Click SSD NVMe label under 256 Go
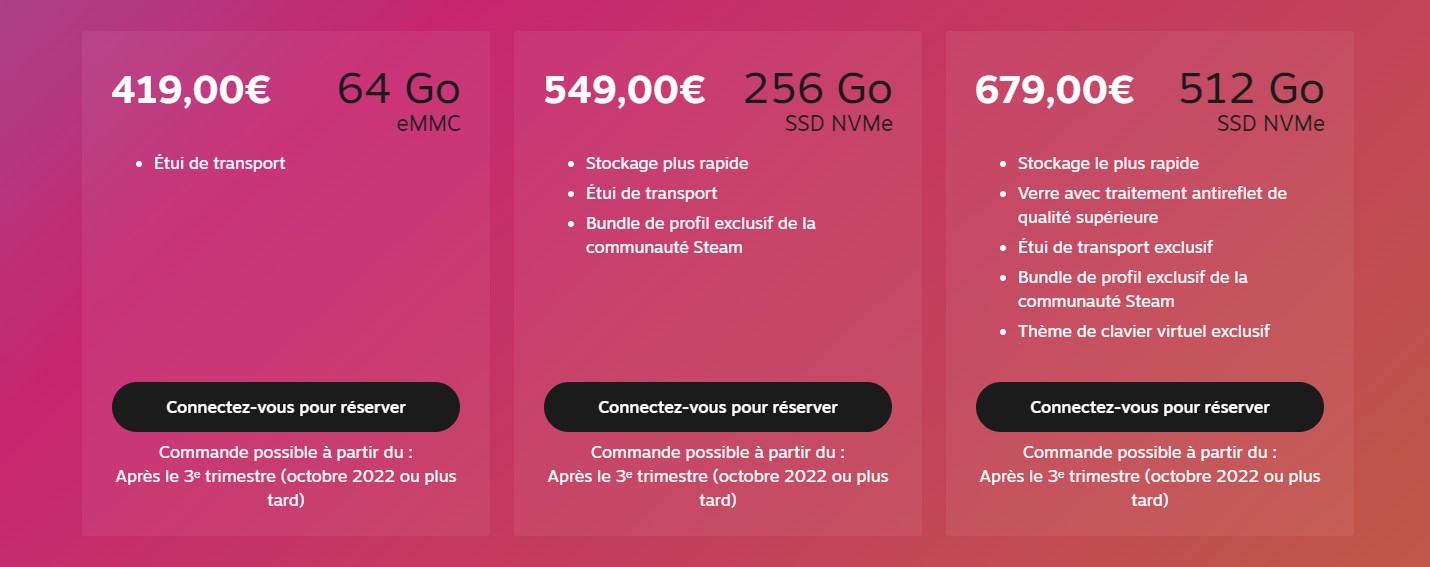 pyautogui.click(x=839, y=125)
